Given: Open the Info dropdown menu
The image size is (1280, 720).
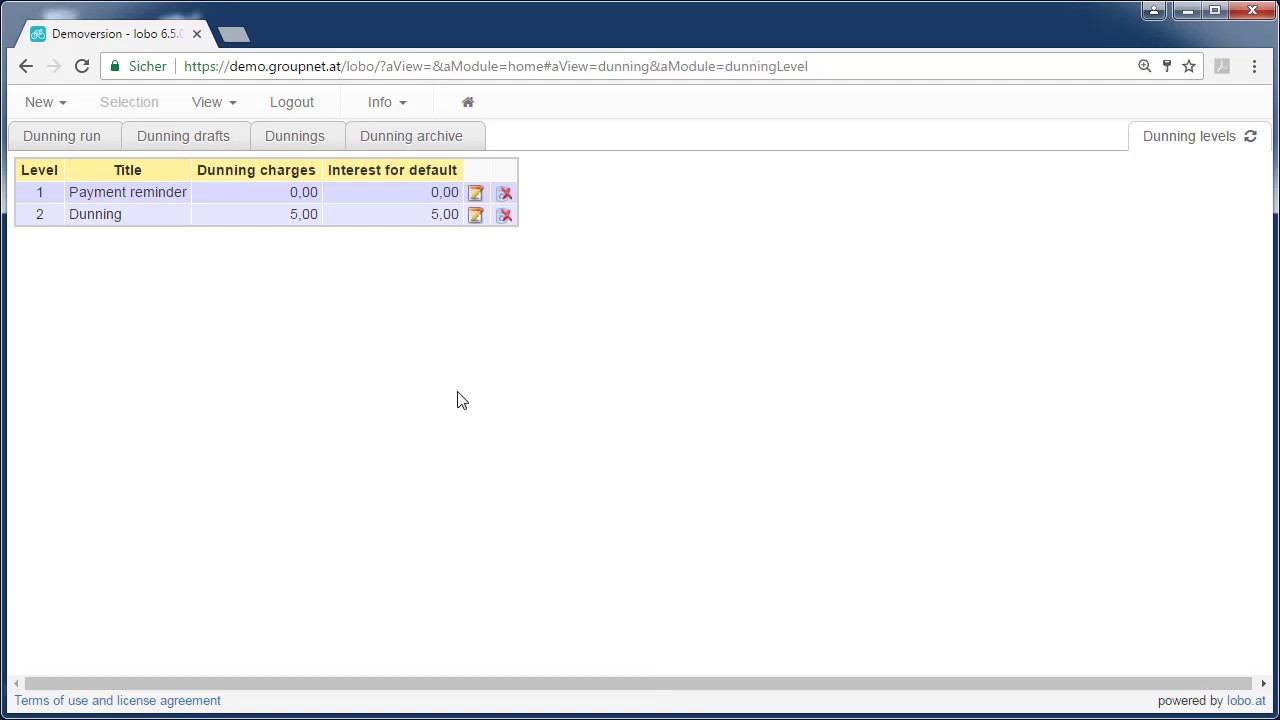Looking at the screenshot, I should 387,102.
